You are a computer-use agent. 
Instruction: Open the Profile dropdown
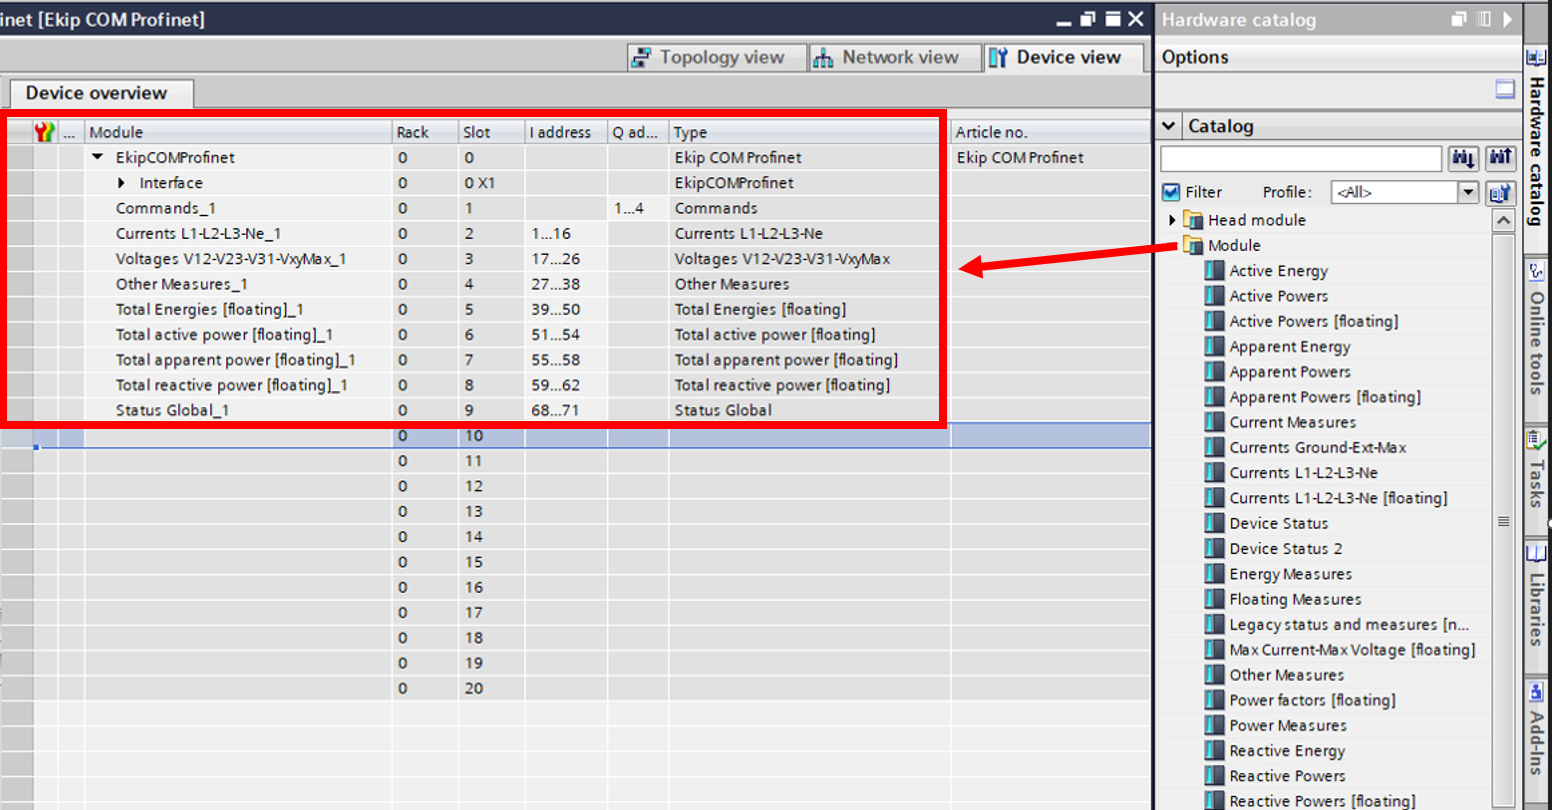tap(1468, 192)
